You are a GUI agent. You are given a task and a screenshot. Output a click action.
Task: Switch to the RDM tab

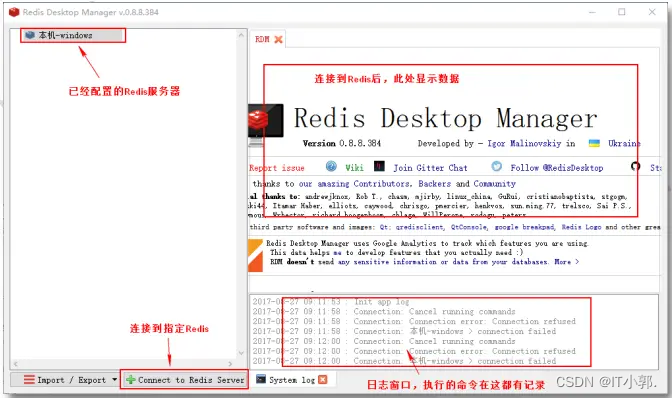click(262, 39)
